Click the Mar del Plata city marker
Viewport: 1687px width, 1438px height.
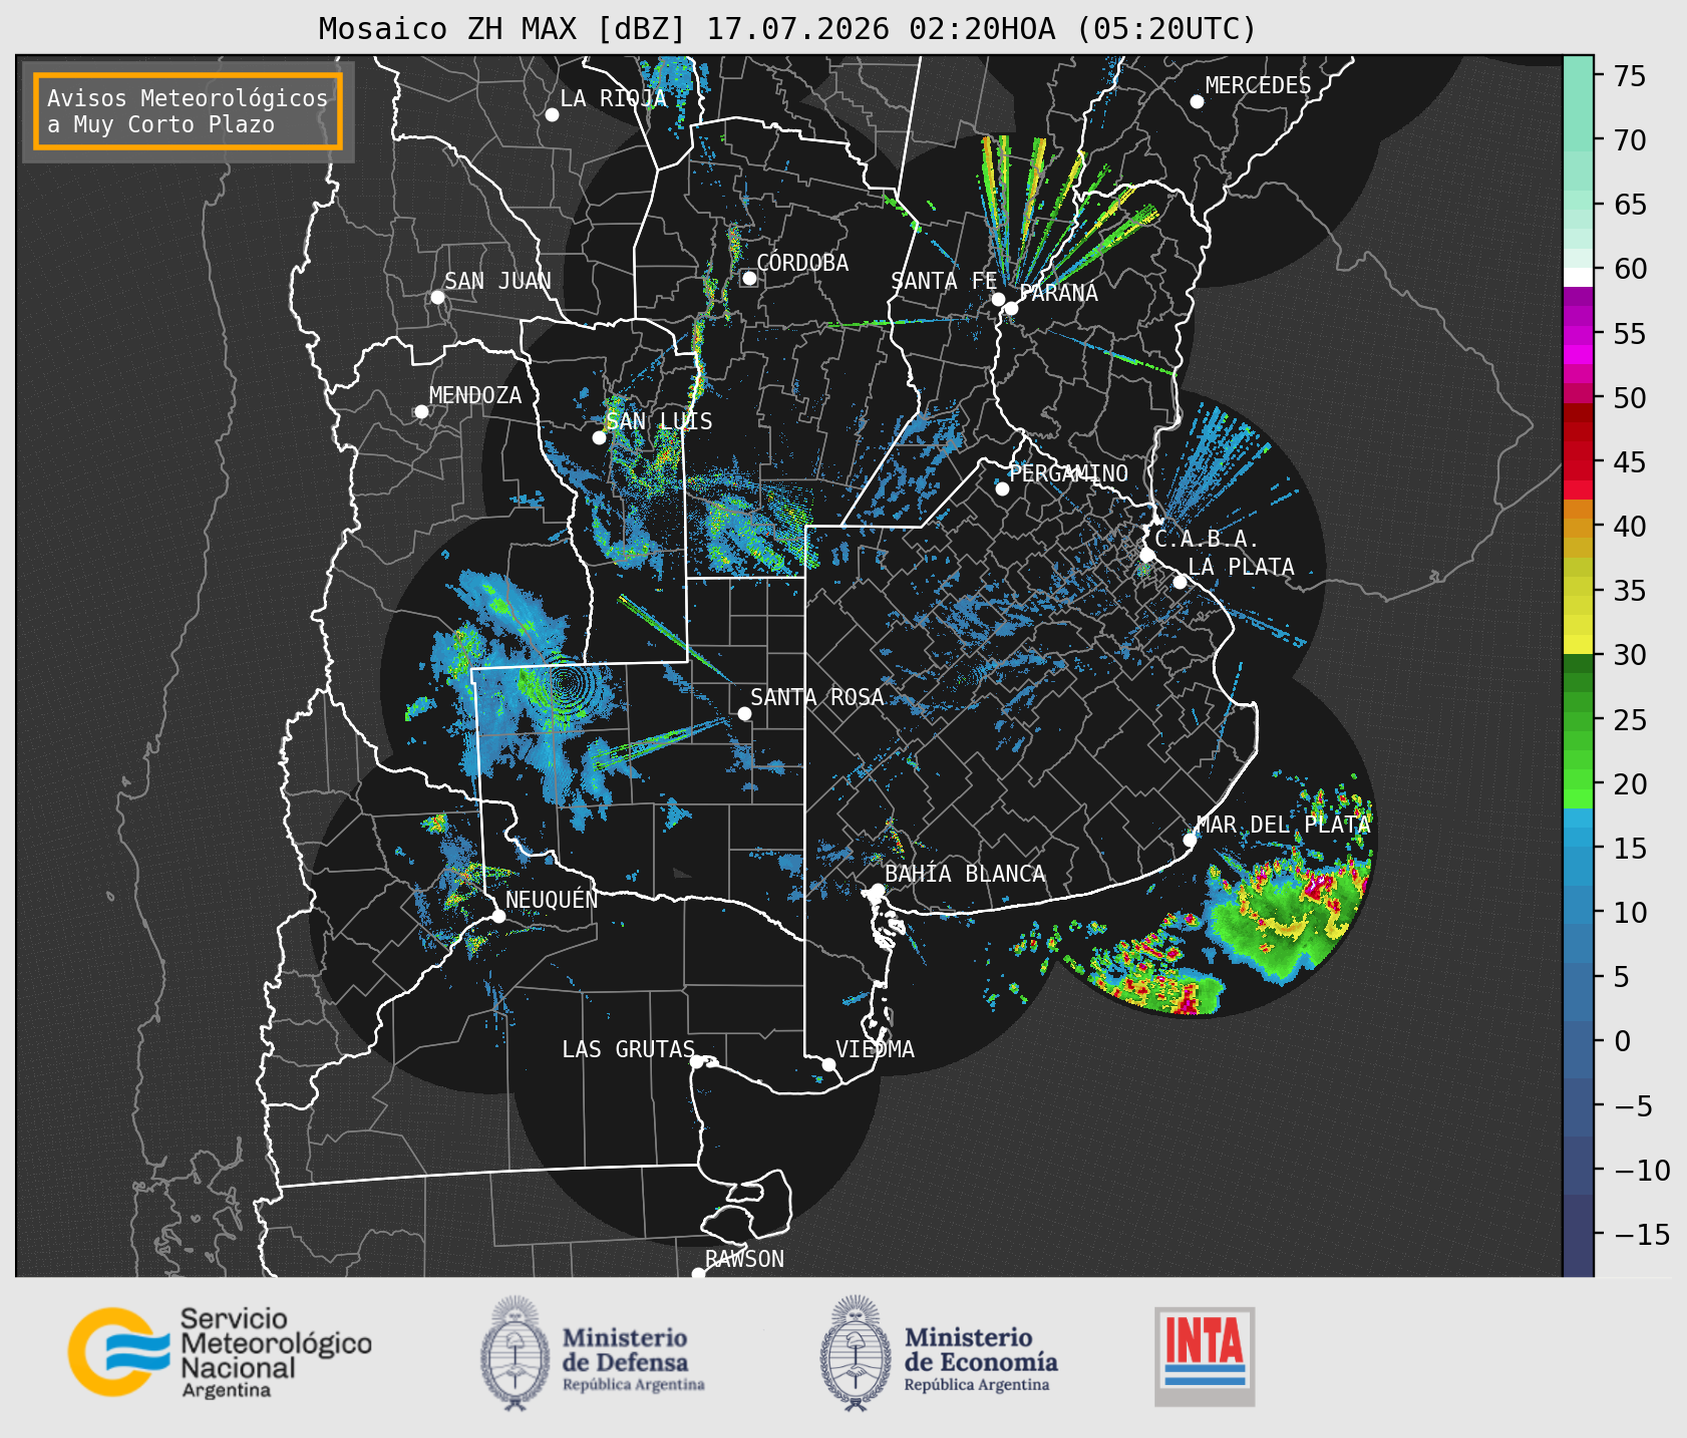click(x=1190, y=840)
